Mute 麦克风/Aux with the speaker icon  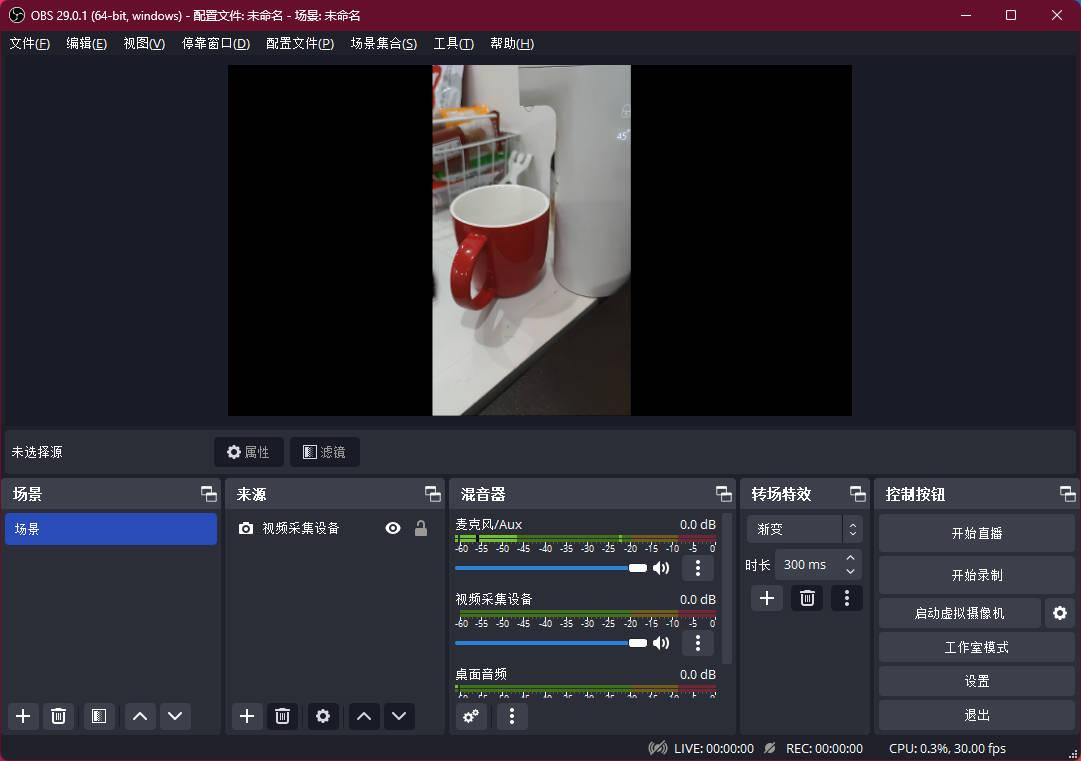coord(661,568)
